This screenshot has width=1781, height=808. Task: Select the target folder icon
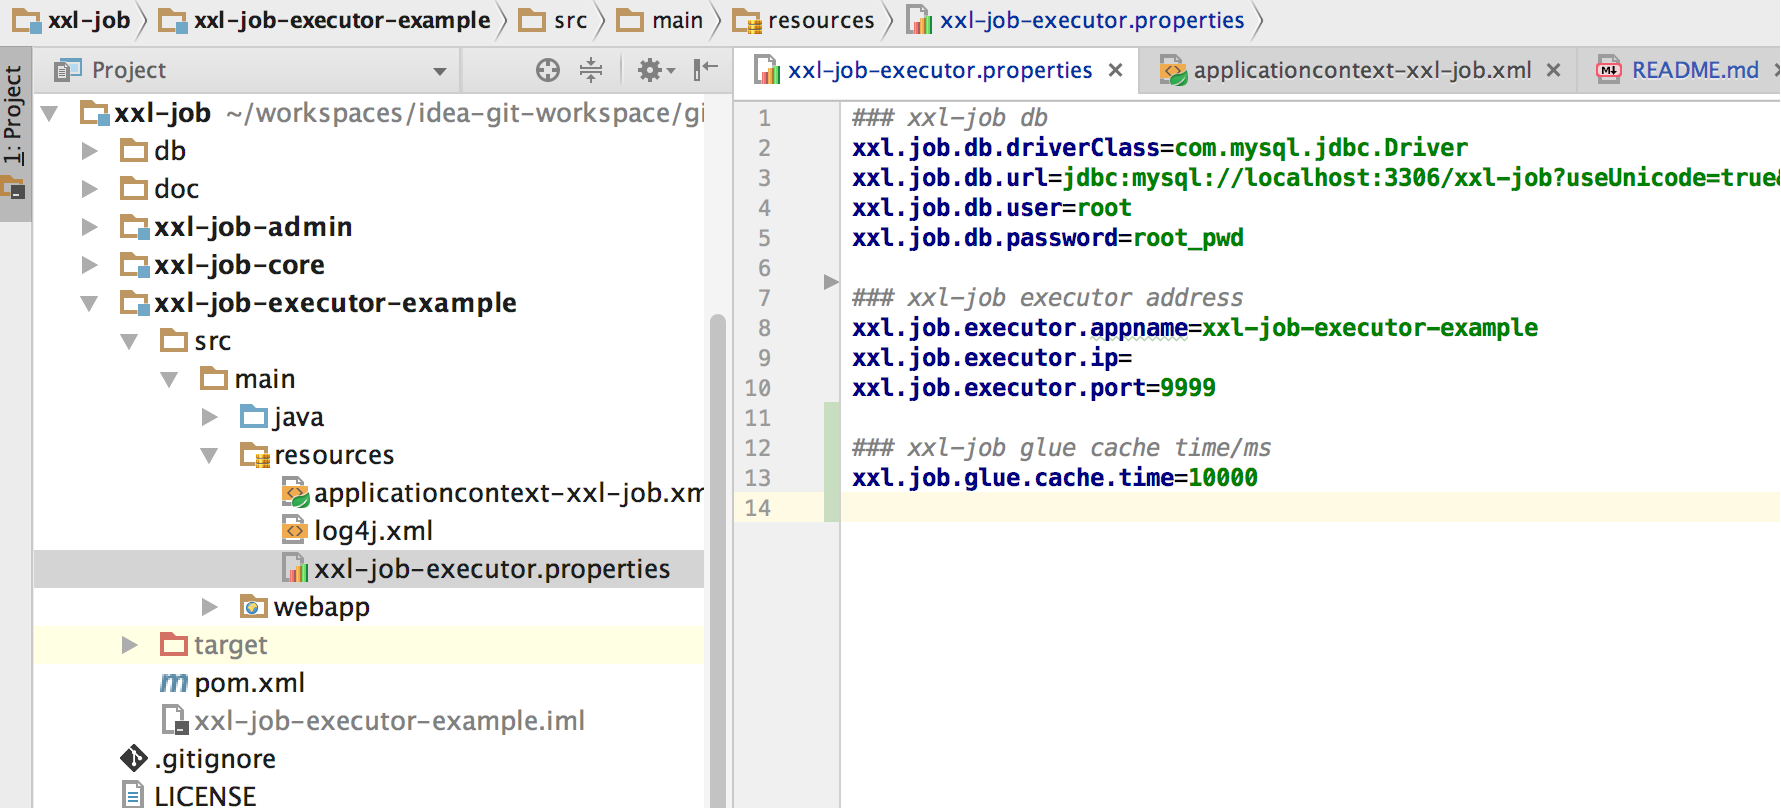(174, 645)
